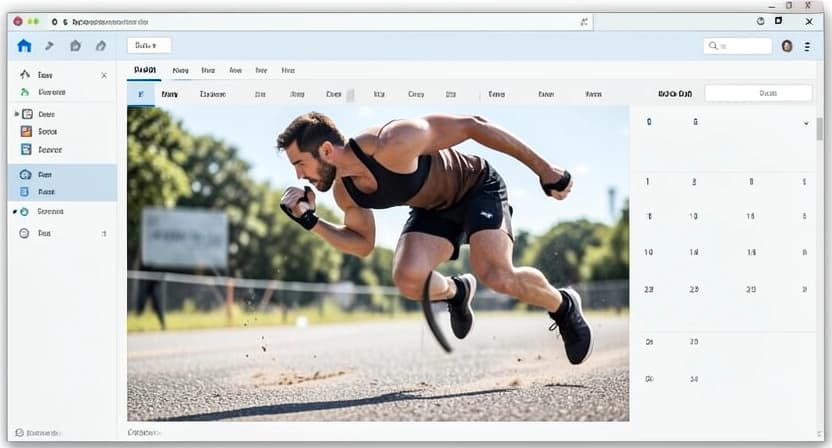Open the three-dot vertical menu

click(x=807, y=47)
